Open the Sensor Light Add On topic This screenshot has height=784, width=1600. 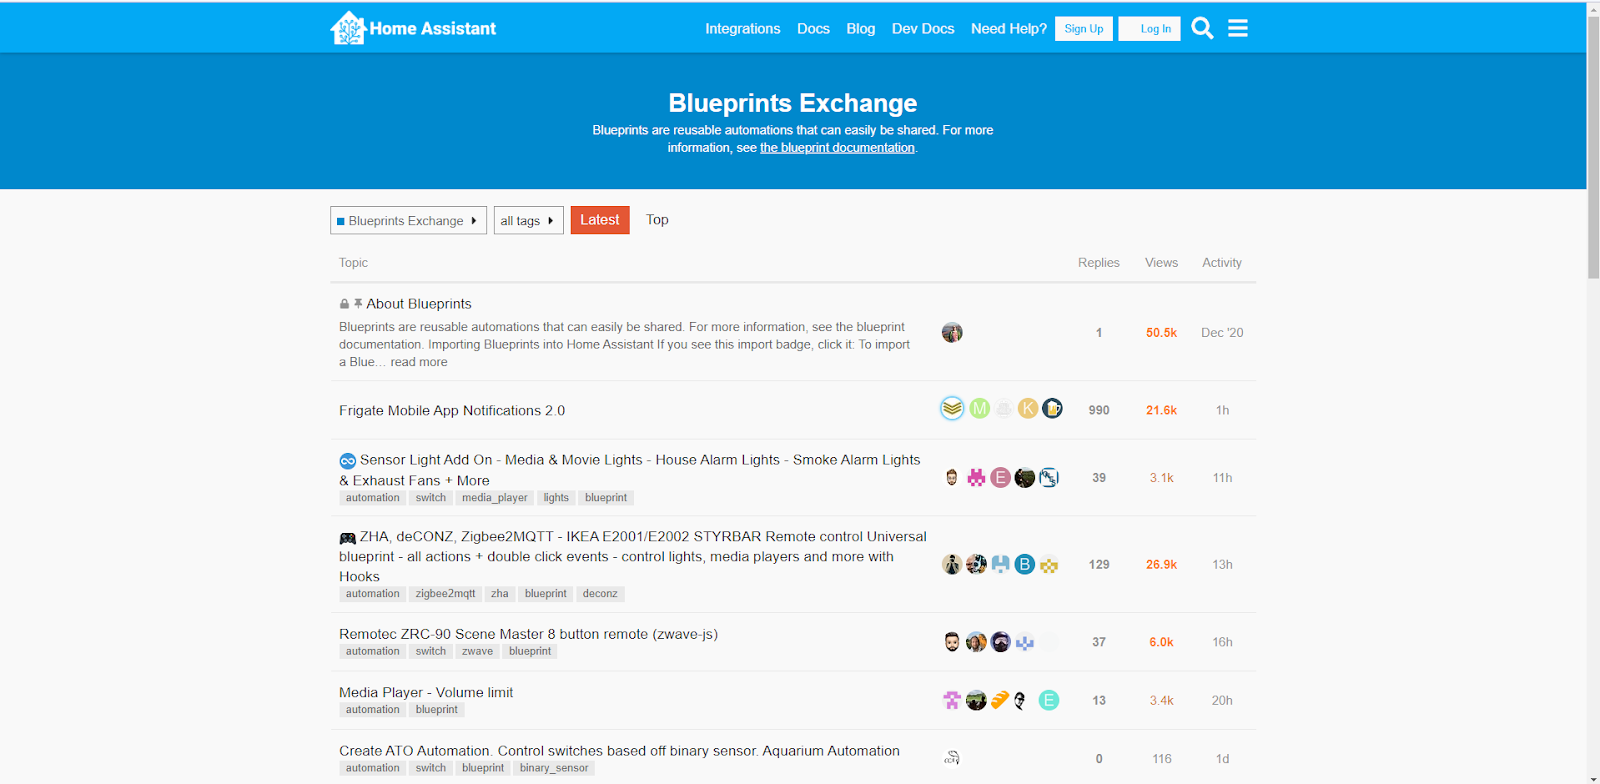click(630, 470)
